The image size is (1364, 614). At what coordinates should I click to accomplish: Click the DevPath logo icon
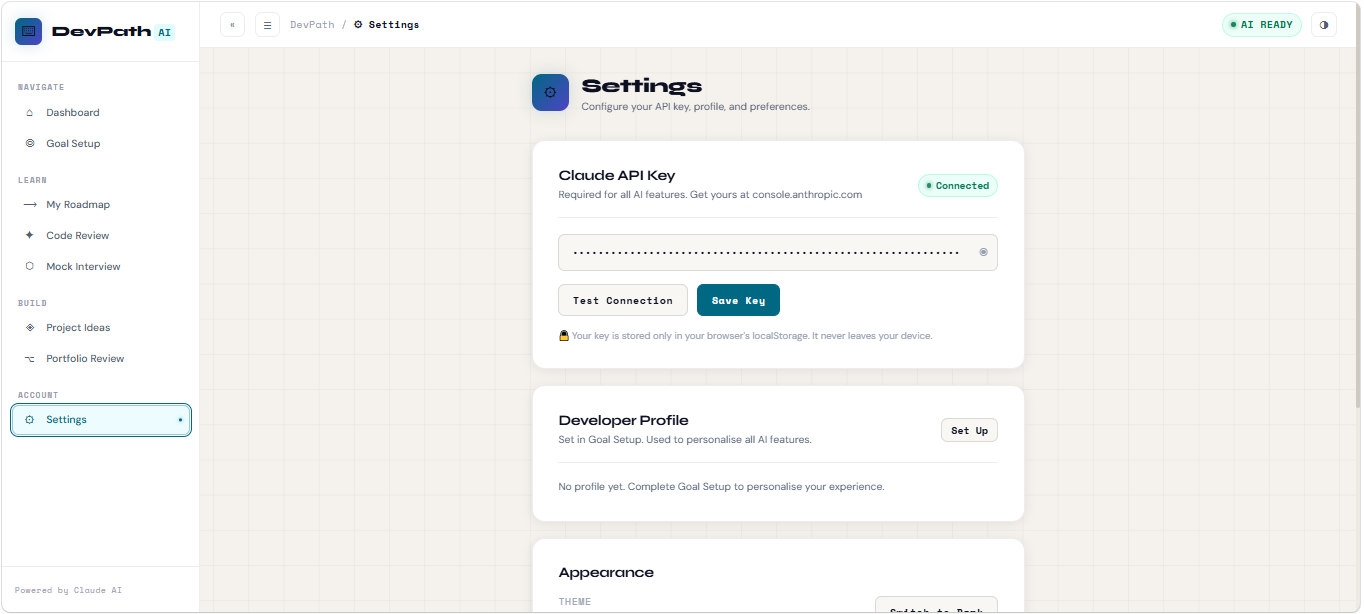click(x=29, y=31)
